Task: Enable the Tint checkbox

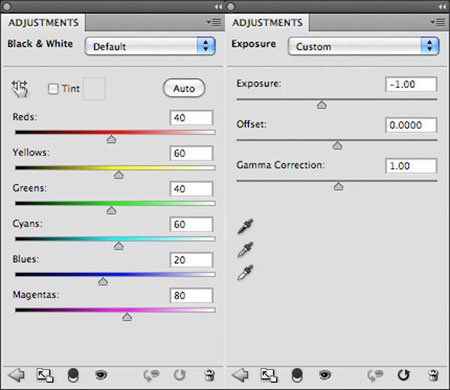Action: pyautogui.click(x=53, y=89)
